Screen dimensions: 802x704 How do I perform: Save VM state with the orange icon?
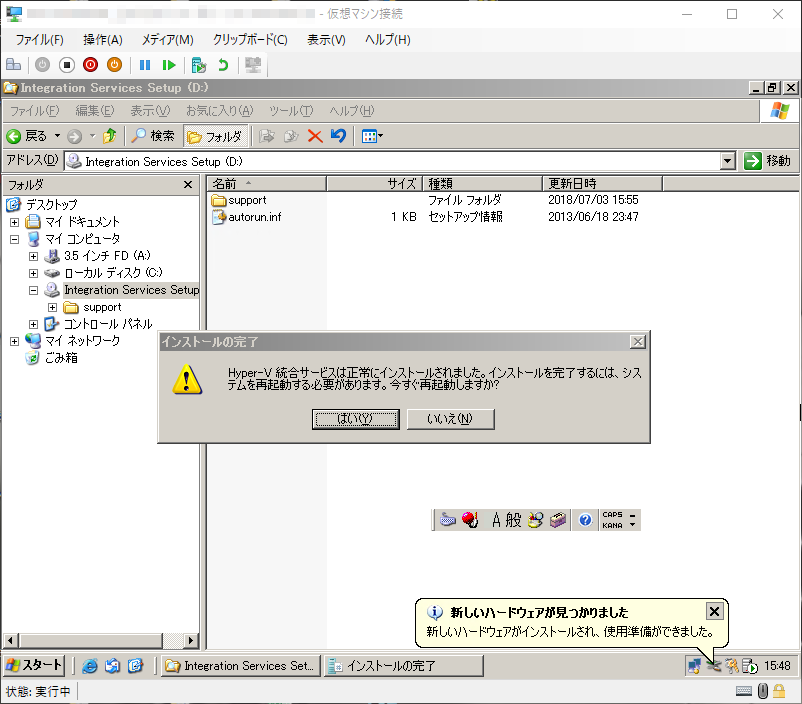click(115, 65)
